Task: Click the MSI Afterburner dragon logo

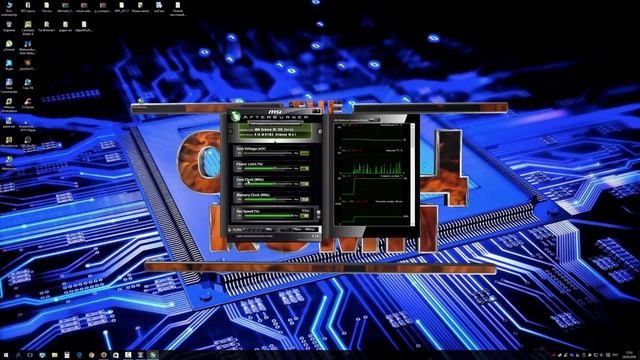Action: (x=235, y=116)
